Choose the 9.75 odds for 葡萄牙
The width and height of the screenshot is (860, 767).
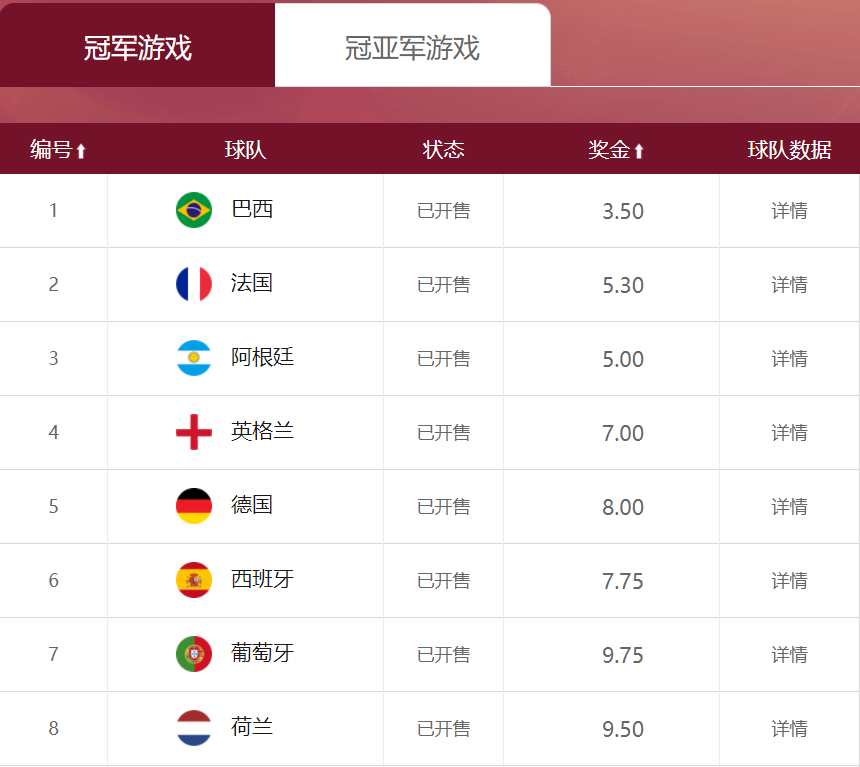click(623, 656)
